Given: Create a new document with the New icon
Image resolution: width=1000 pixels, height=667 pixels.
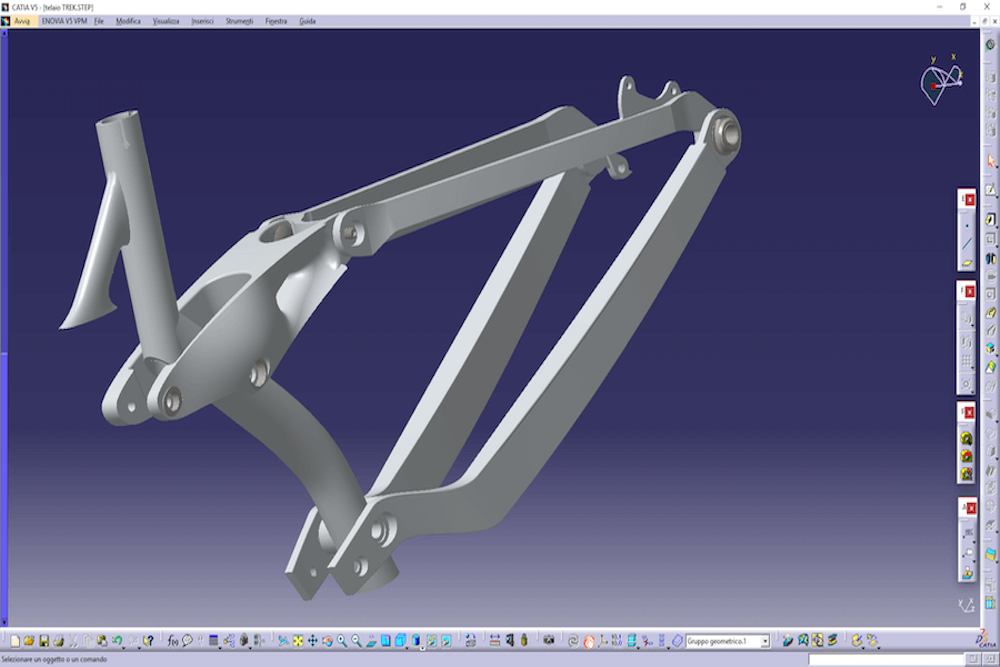Looking at the screenshot, I should click(15, 641).
